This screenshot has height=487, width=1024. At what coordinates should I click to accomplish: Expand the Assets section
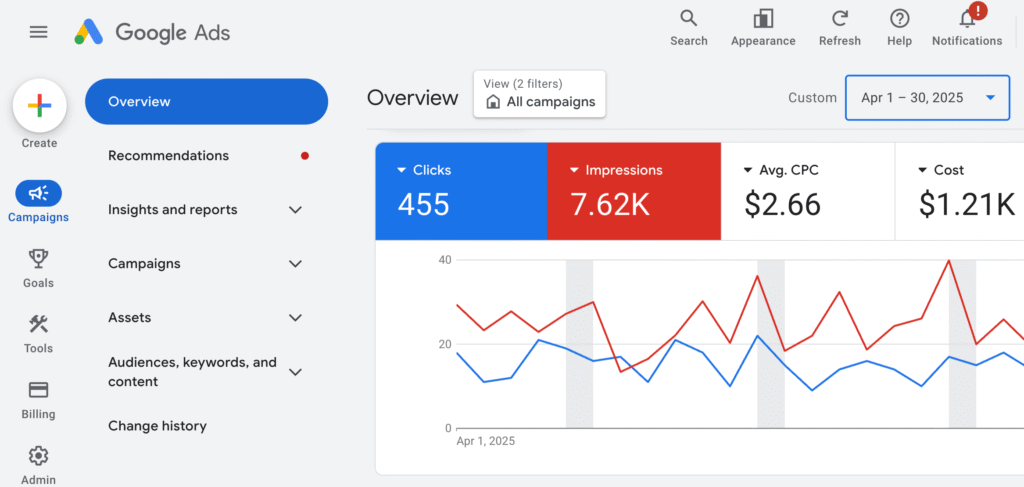[x=295, y=318]
